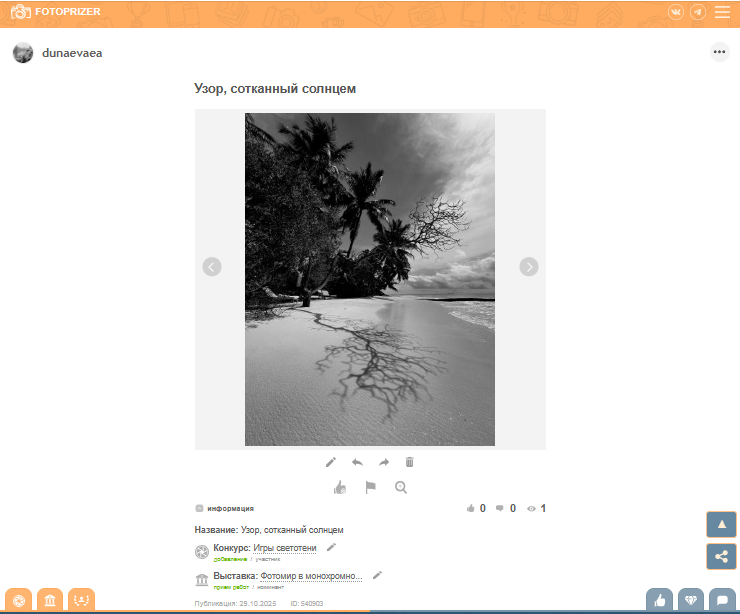Like the photo with thumbs-up icon below image
The height and width of the screenshot is (614, 740).
[x=340, y=488]
